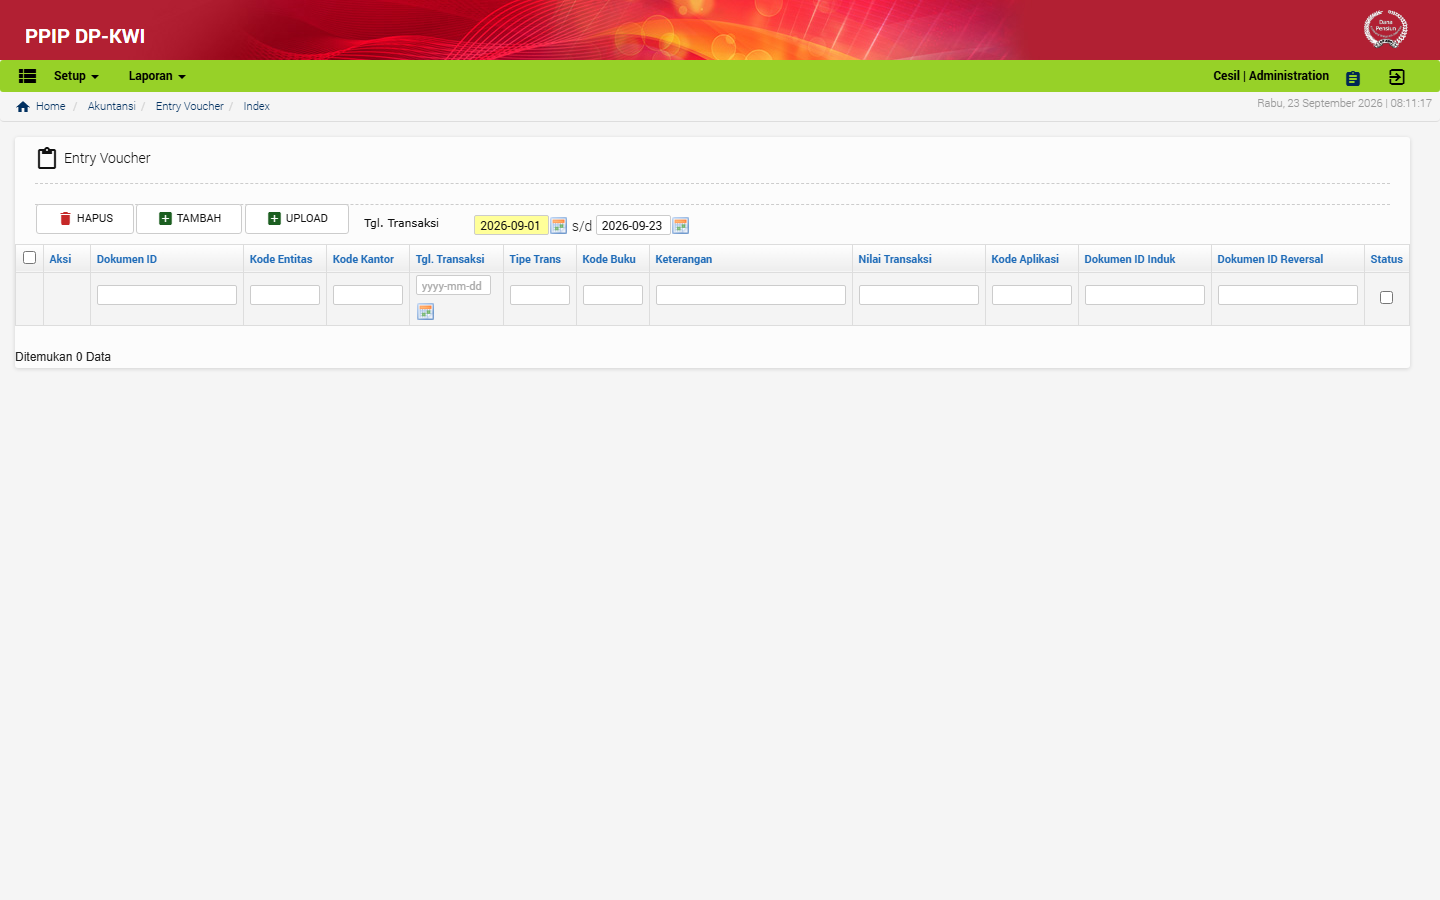Click the Entry Voucher clipboard icon
This screenshot has height=900, width=1440.
47,158
